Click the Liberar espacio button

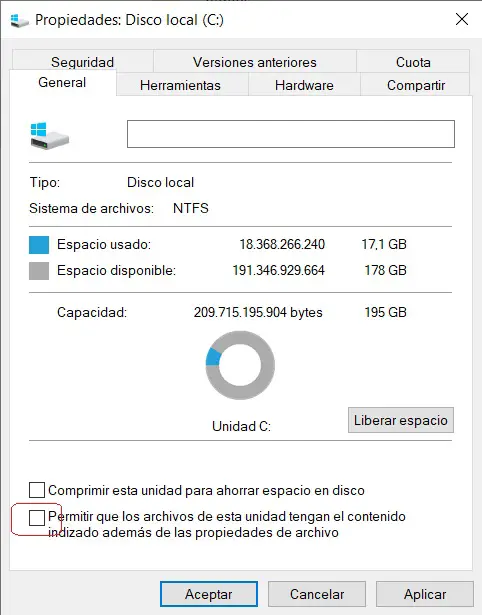[x=401, y=420]
